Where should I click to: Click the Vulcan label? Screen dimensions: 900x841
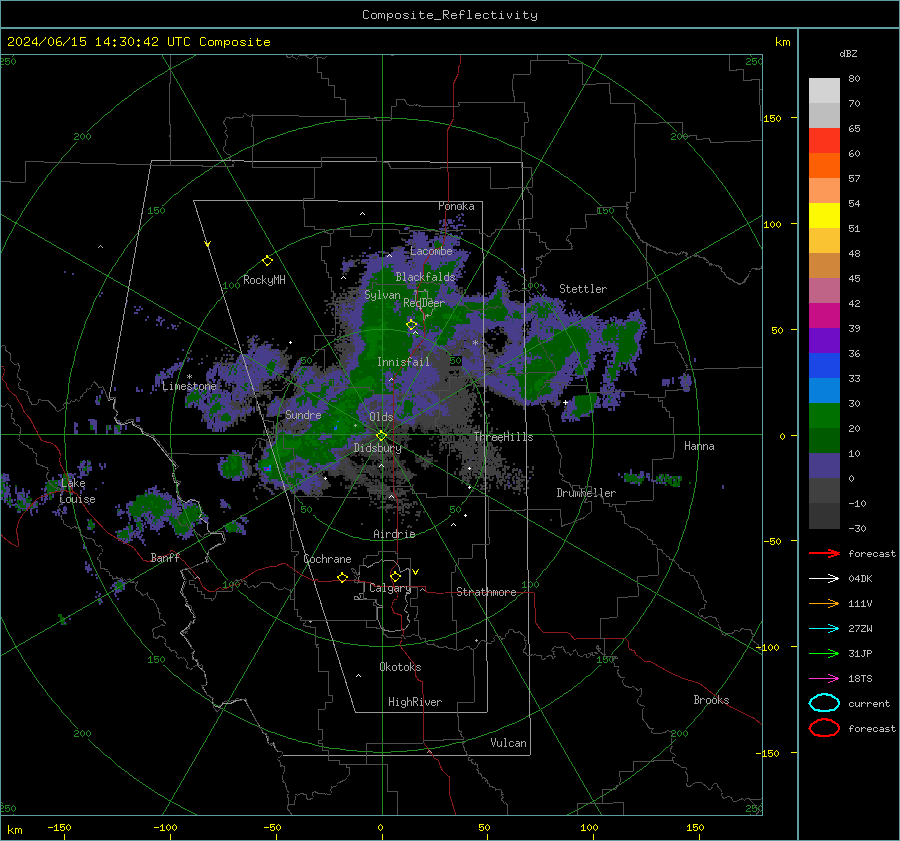(x=509, y=743)
